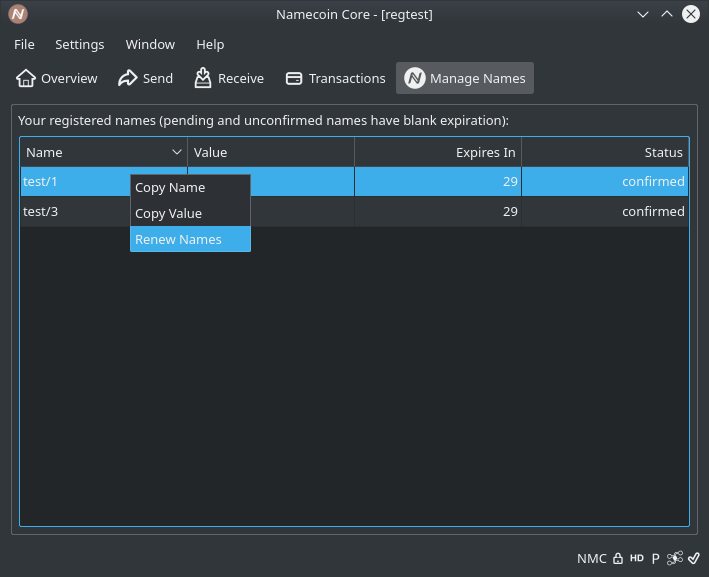Open the Window menu
The height and width of the screenshot is (577, 709).
click(x=150, y=44)
